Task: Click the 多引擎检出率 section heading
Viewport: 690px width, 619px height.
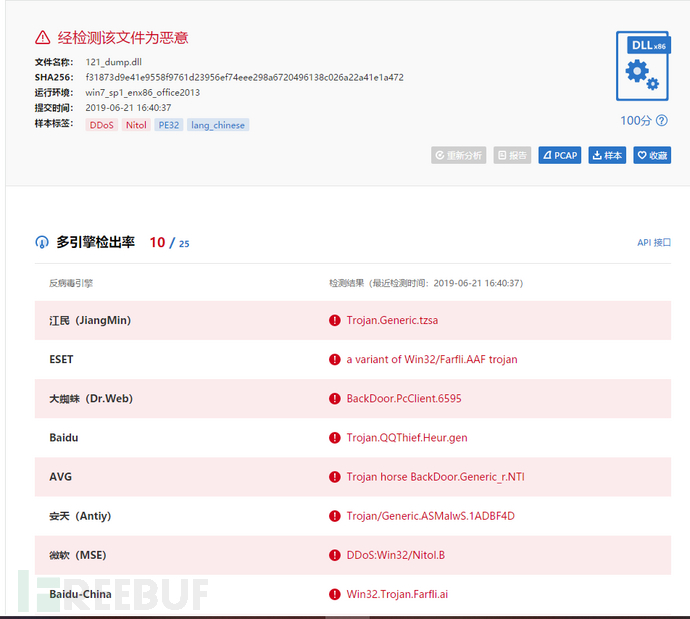Action: tap(95, 242)
